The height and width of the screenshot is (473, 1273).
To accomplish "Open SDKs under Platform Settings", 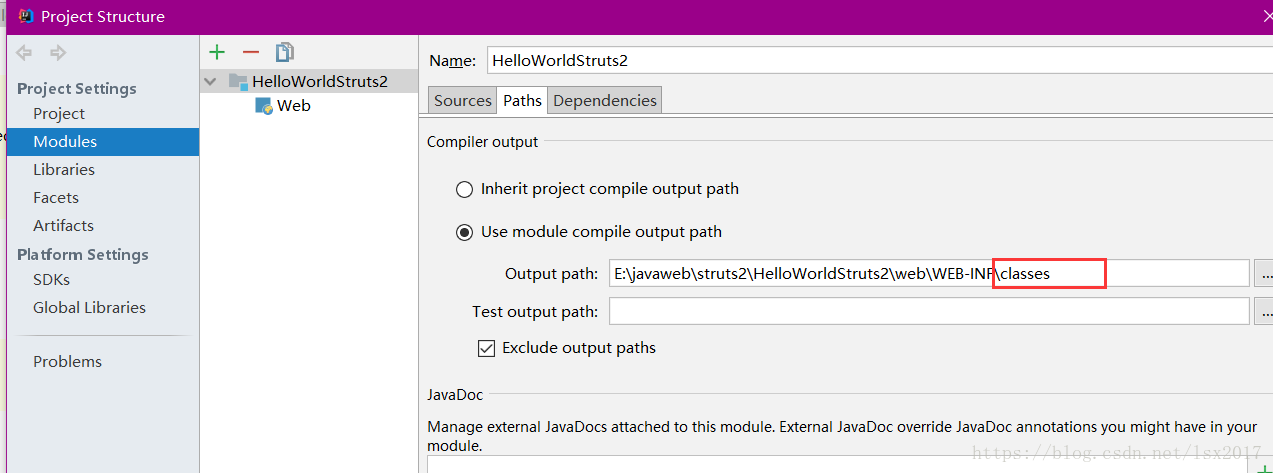I will coord(51,280).
